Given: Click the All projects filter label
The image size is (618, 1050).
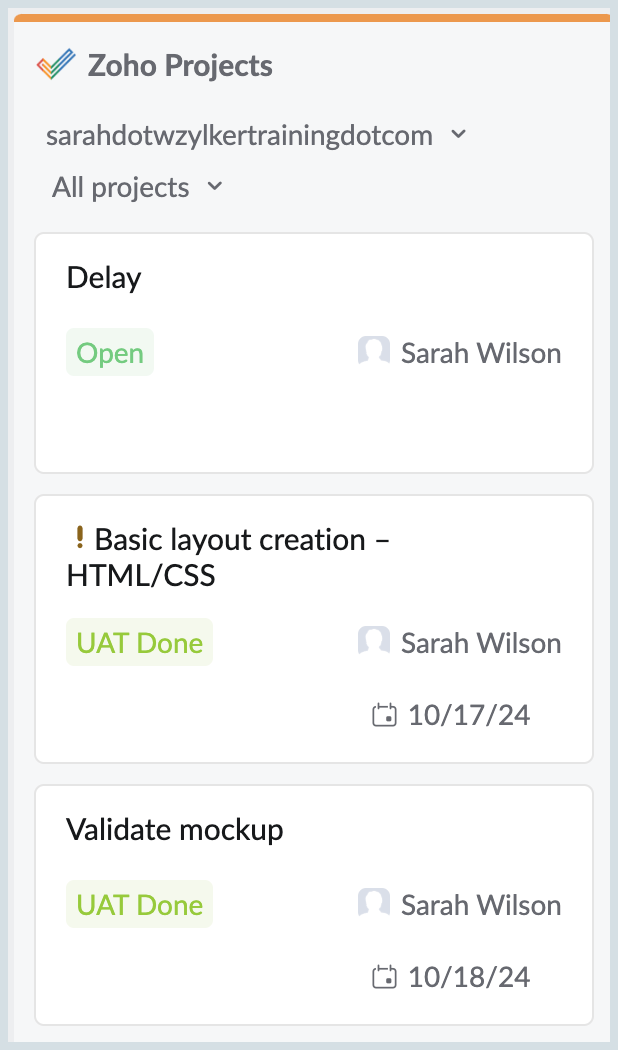Looking at the screenshot, I should click(120, 187).
